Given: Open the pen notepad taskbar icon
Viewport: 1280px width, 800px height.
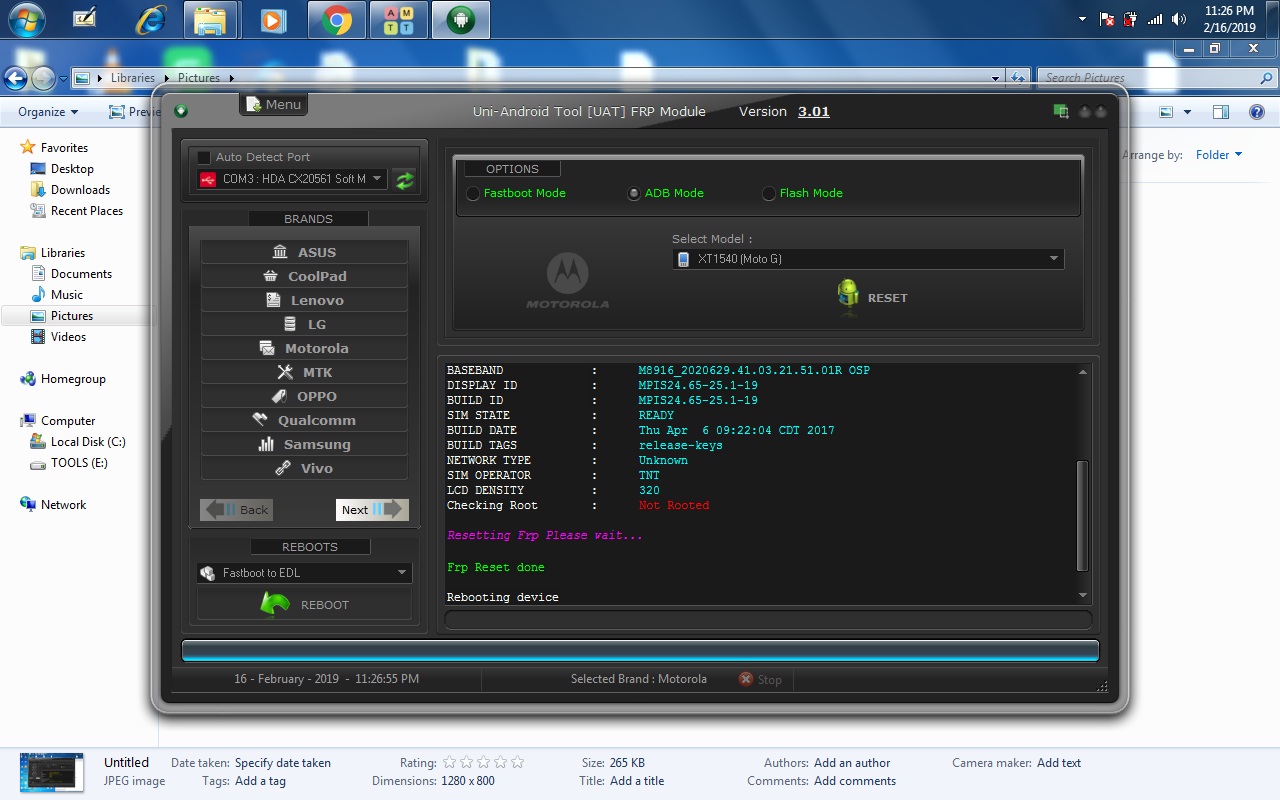Looking at the screenshot, I should tap(85, 19).
